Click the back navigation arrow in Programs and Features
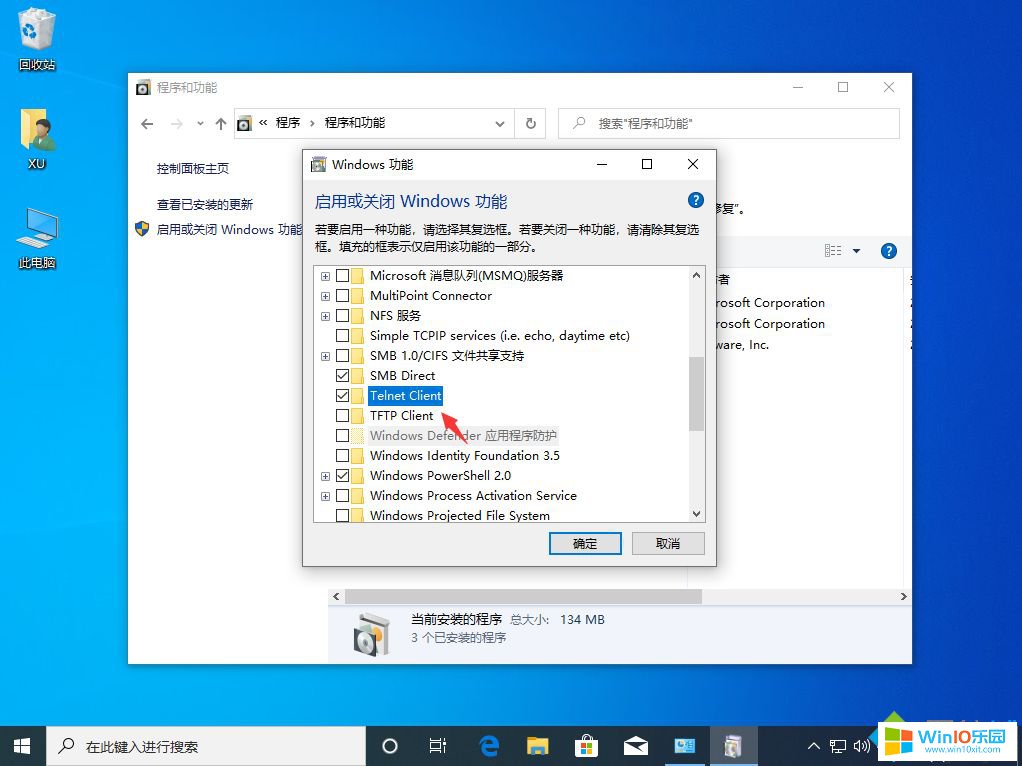Image resolution: width=1022 pixels, height=766 pixels. point(147,122)
